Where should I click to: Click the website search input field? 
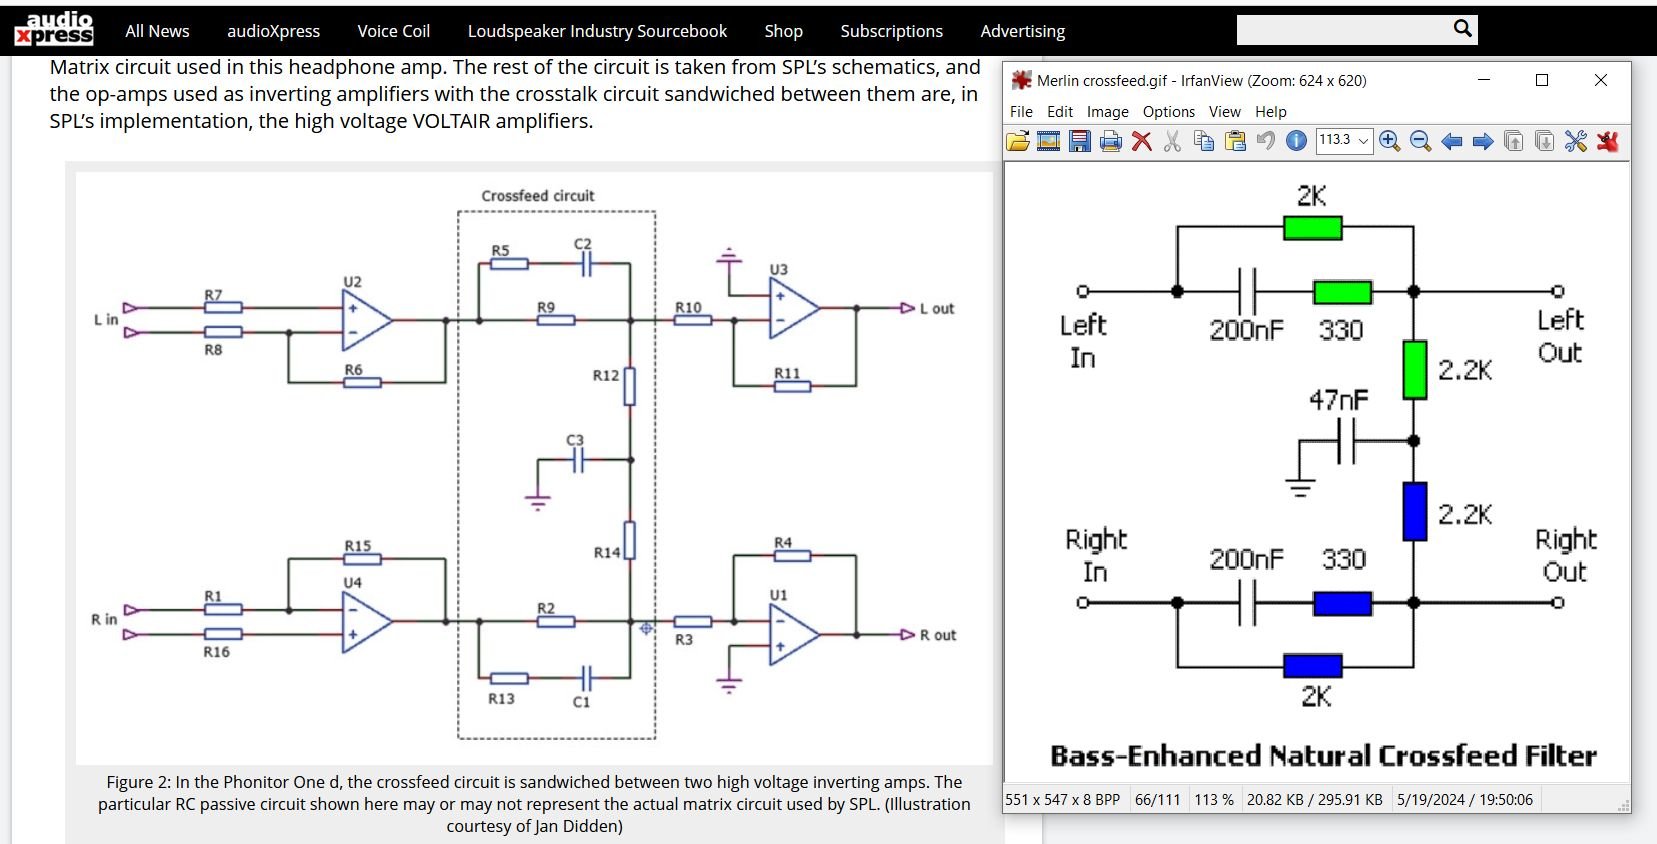[x=1343, y=30]
